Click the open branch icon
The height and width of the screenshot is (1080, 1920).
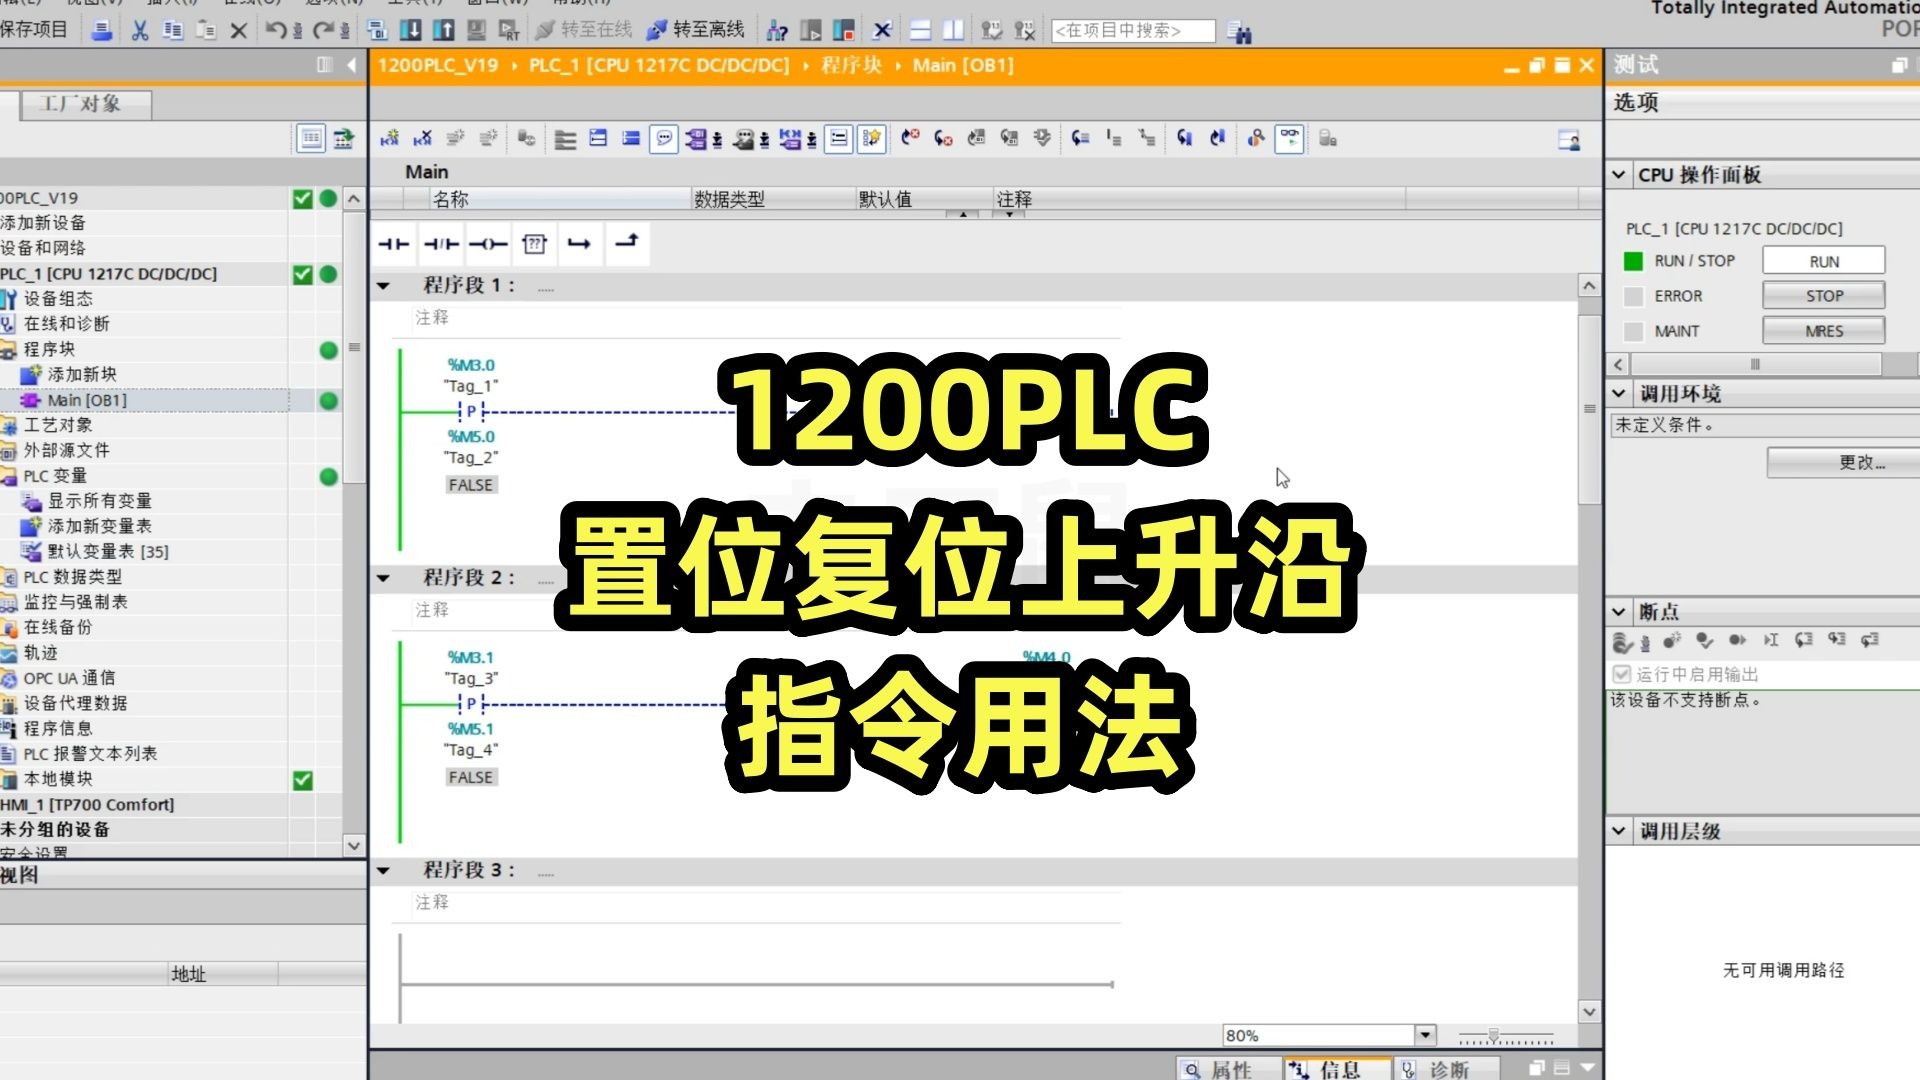579,244
